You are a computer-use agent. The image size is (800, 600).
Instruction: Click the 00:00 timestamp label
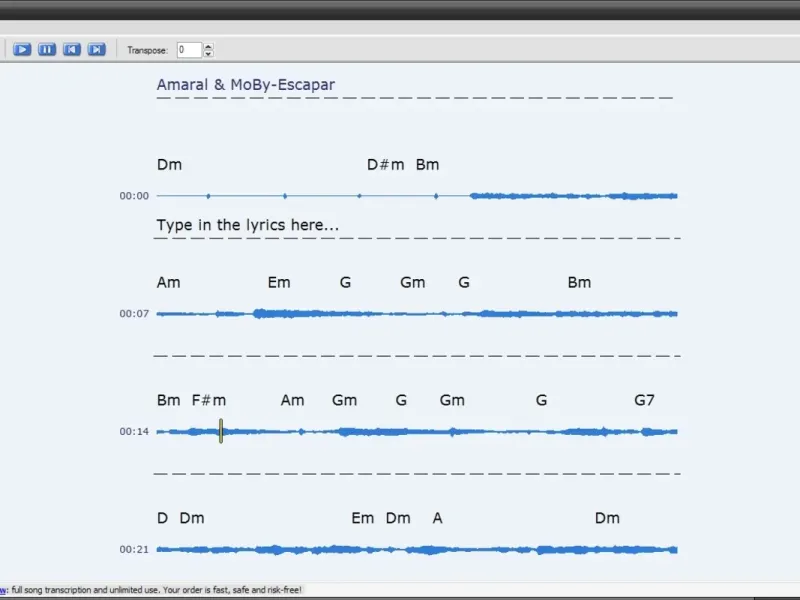[134, 196]
